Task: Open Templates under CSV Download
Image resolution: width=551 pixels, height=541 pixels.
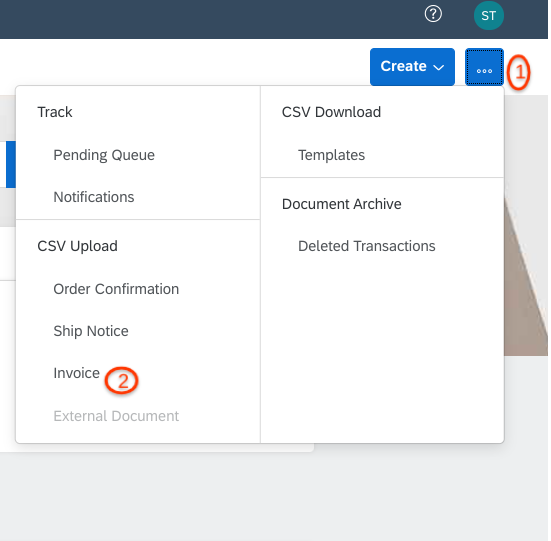Action: click(x=331, y=155)
